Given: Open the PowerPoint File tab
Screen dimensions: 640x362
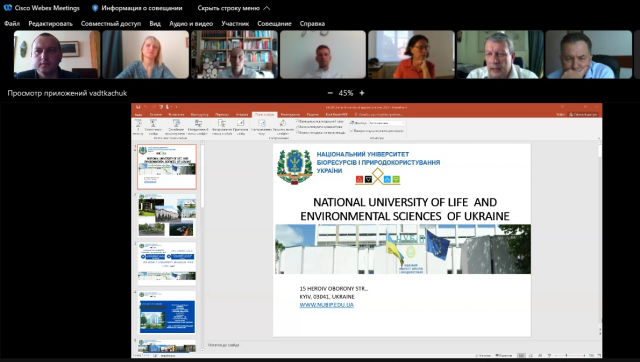Looking at the screenshot, I should [138, 115].
